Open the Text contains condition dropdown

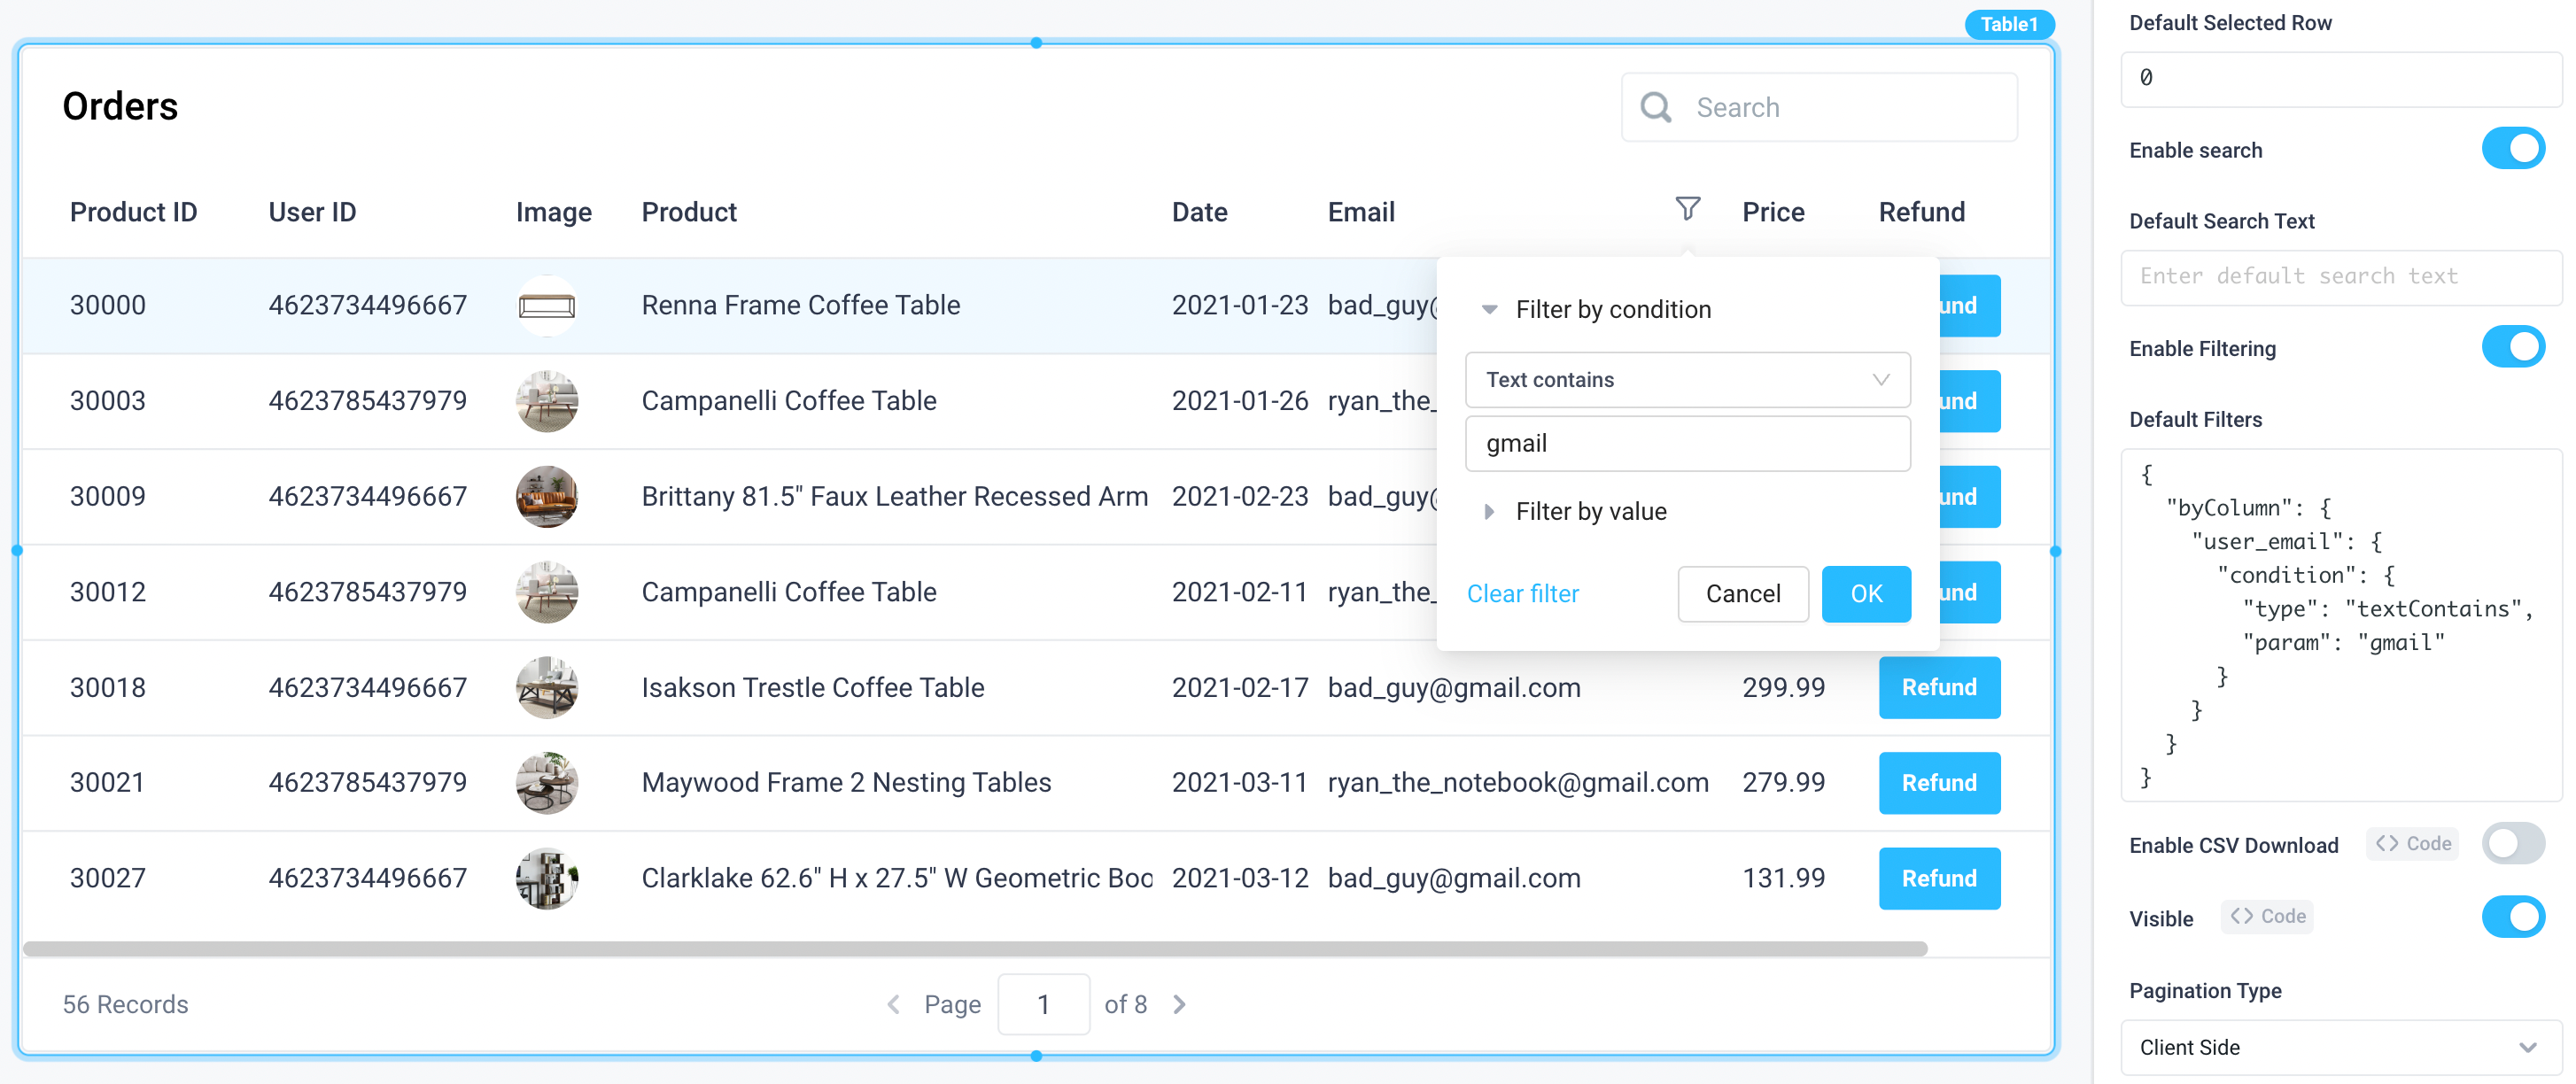1687,379
